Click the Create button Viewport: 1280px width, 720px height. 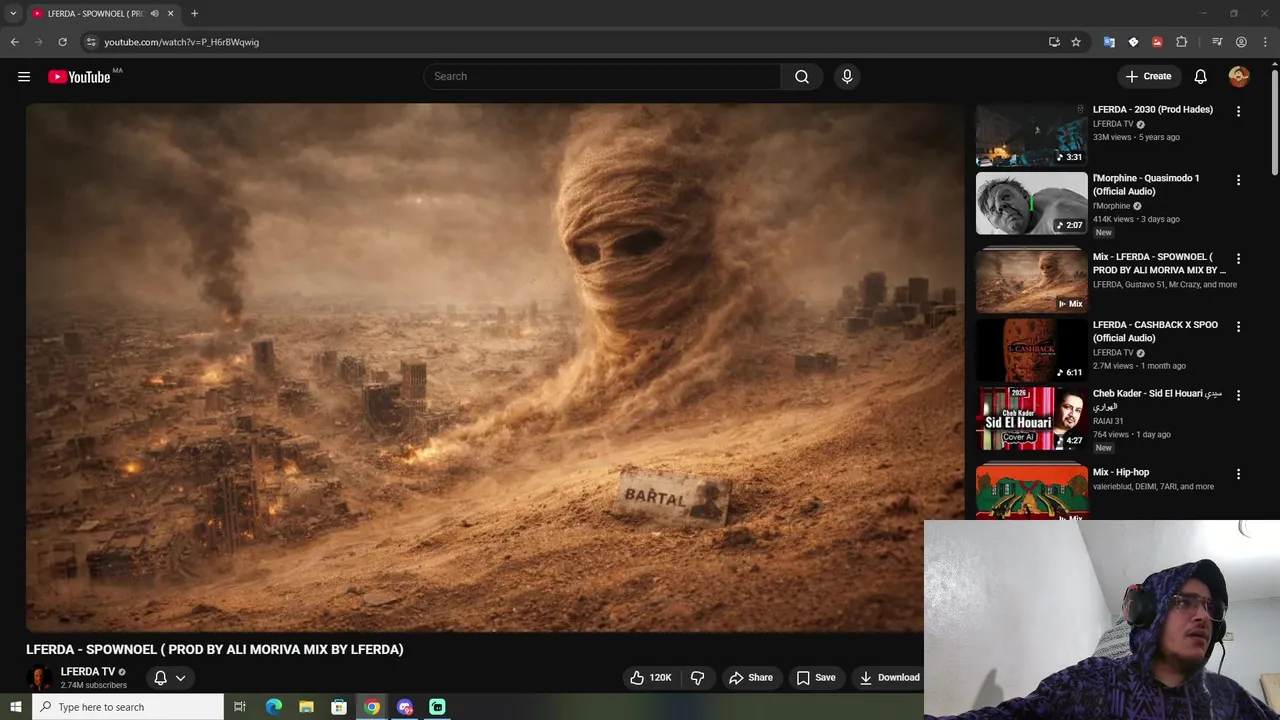(x=1148, y=77)
